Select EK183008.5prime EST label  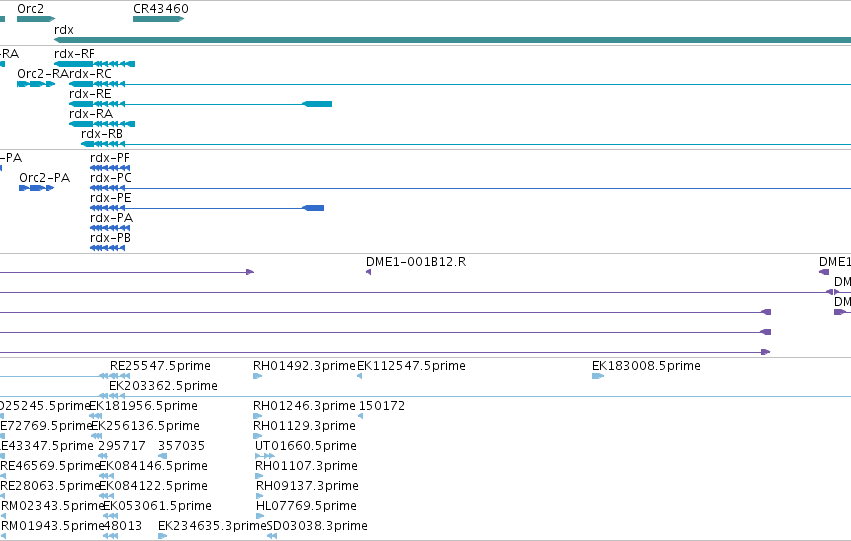[x=646, y=366]
